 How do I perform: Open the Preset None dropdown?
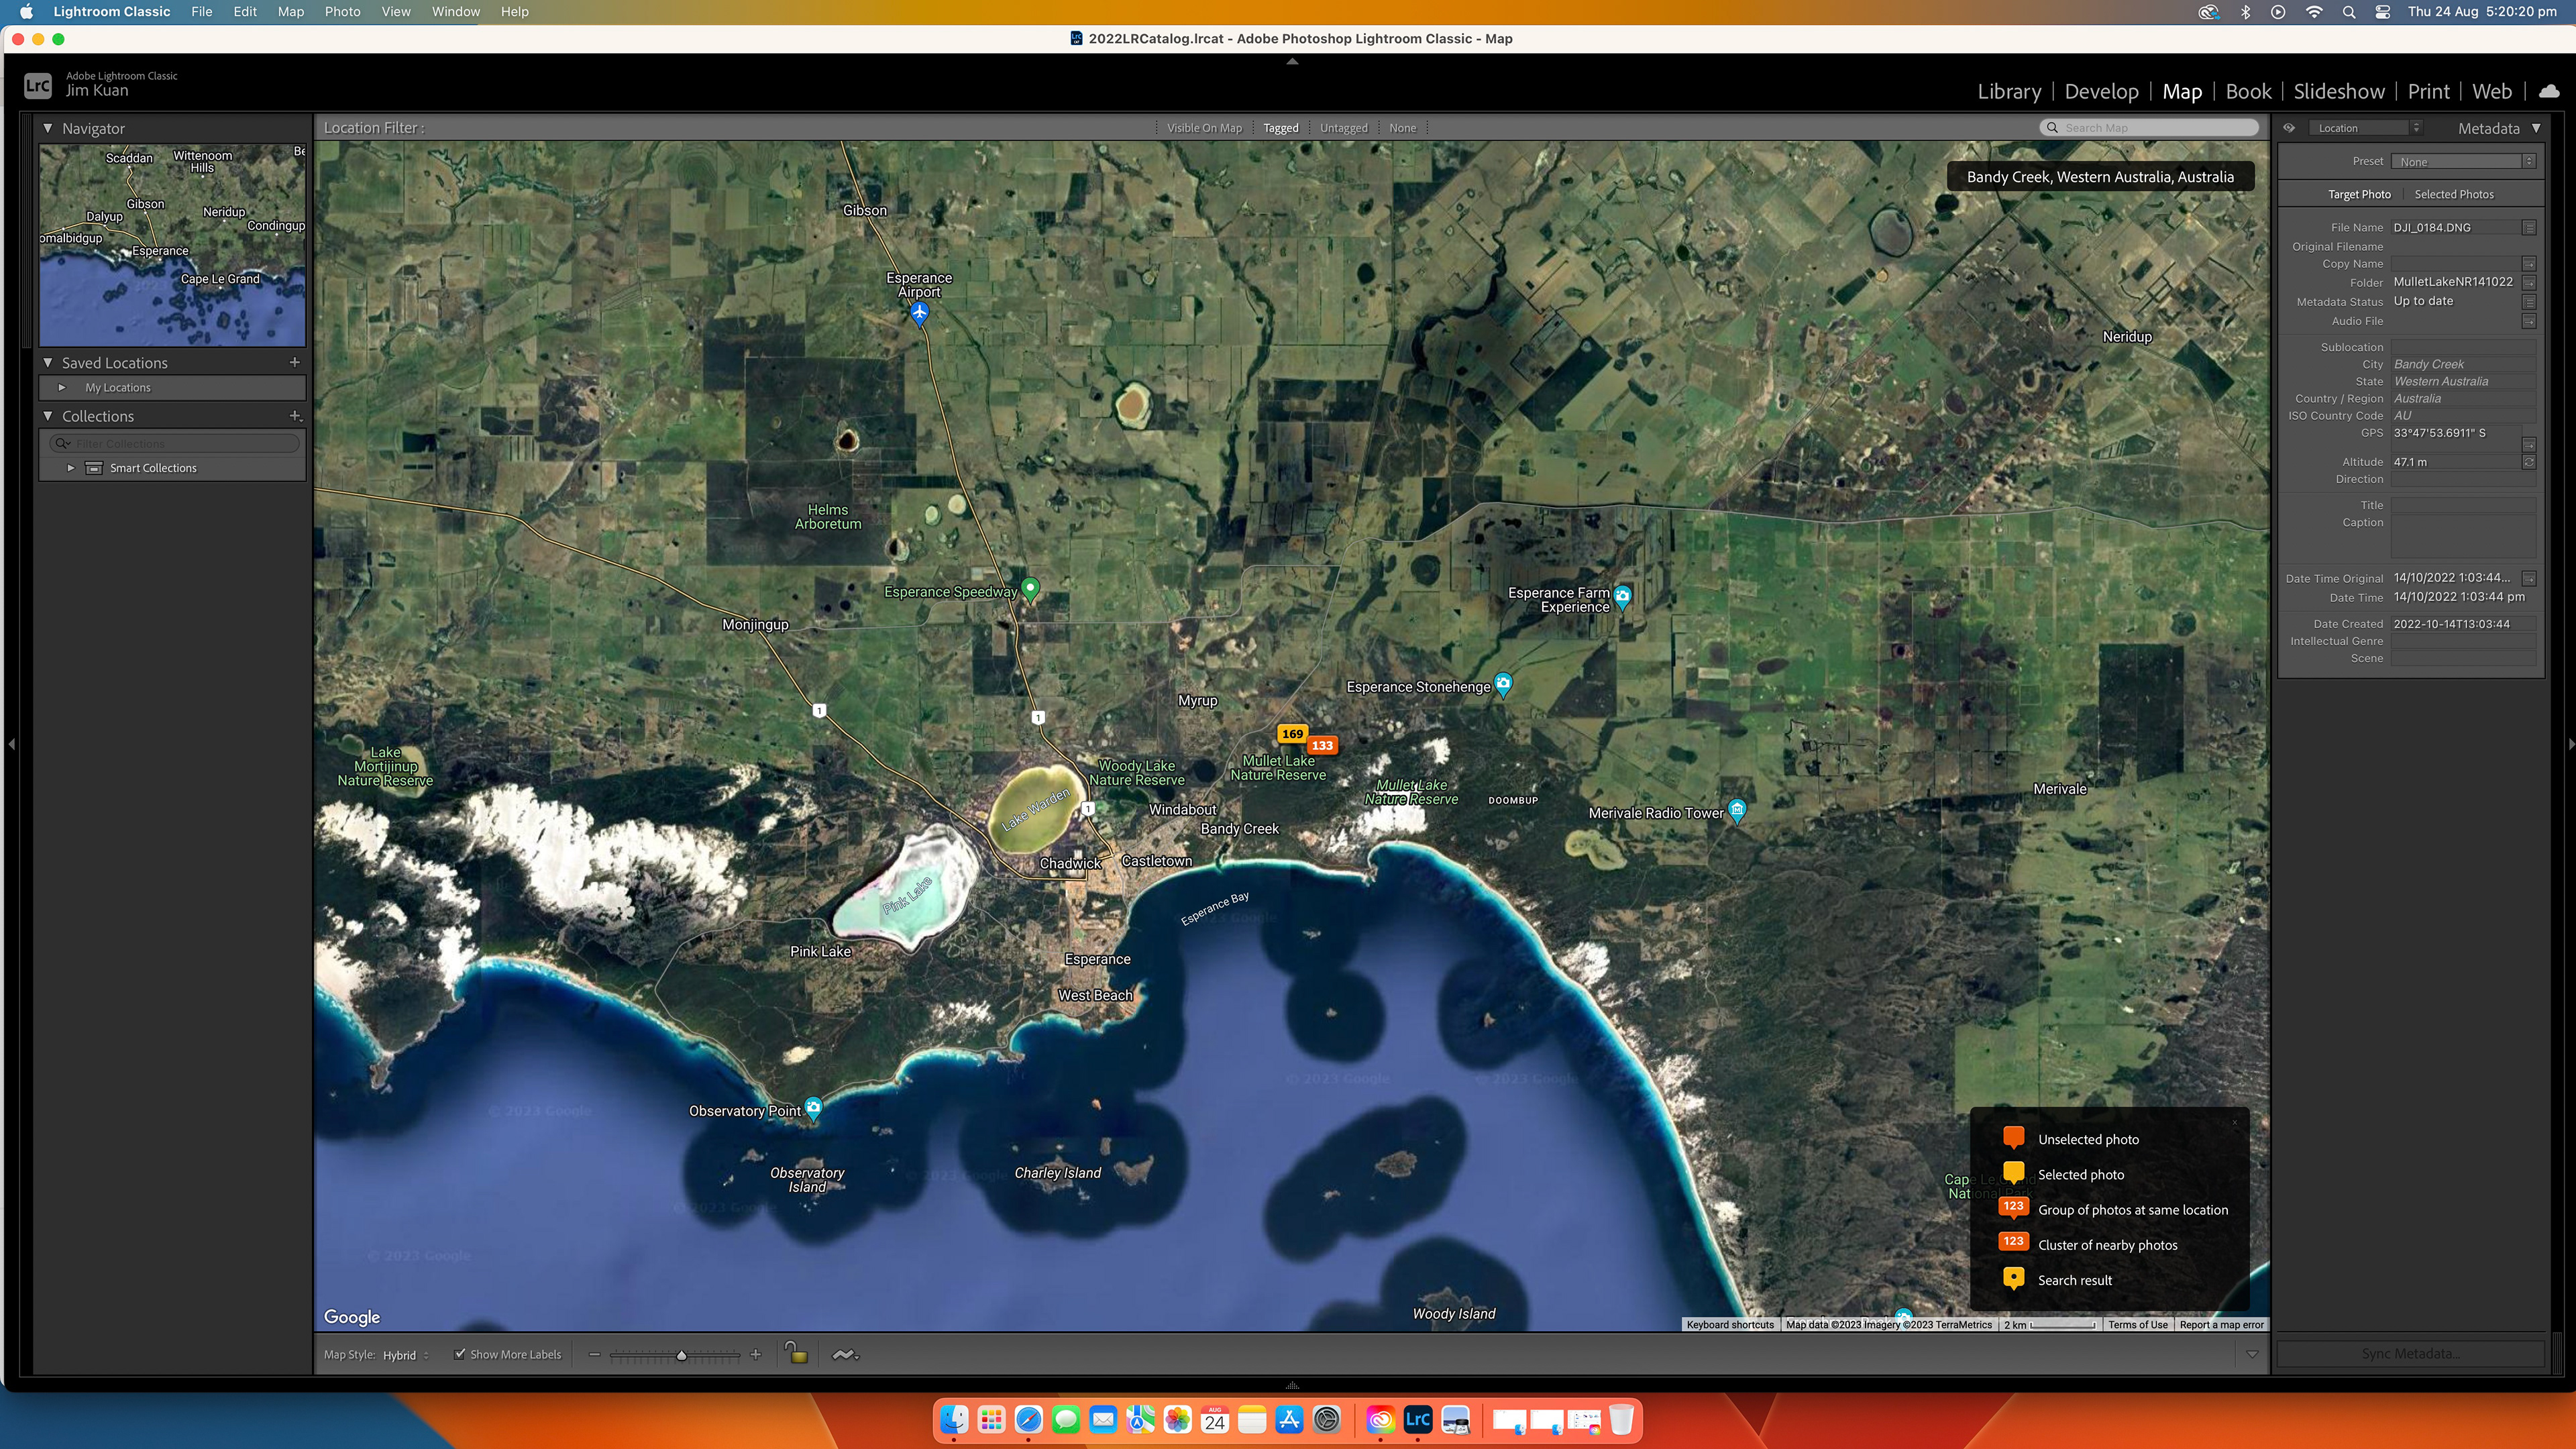tap(2464, 161)
